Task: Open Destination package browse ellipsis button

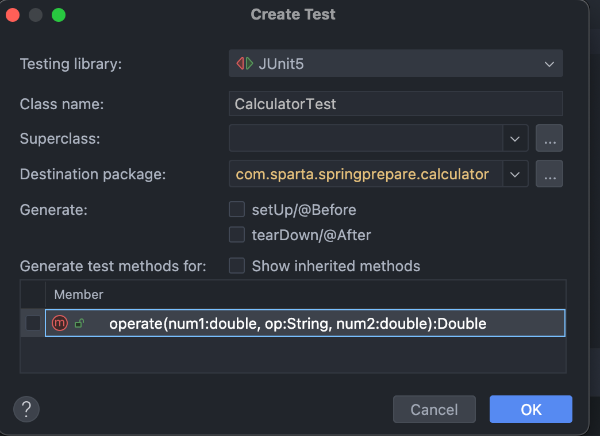Action: tap(549, 174)
